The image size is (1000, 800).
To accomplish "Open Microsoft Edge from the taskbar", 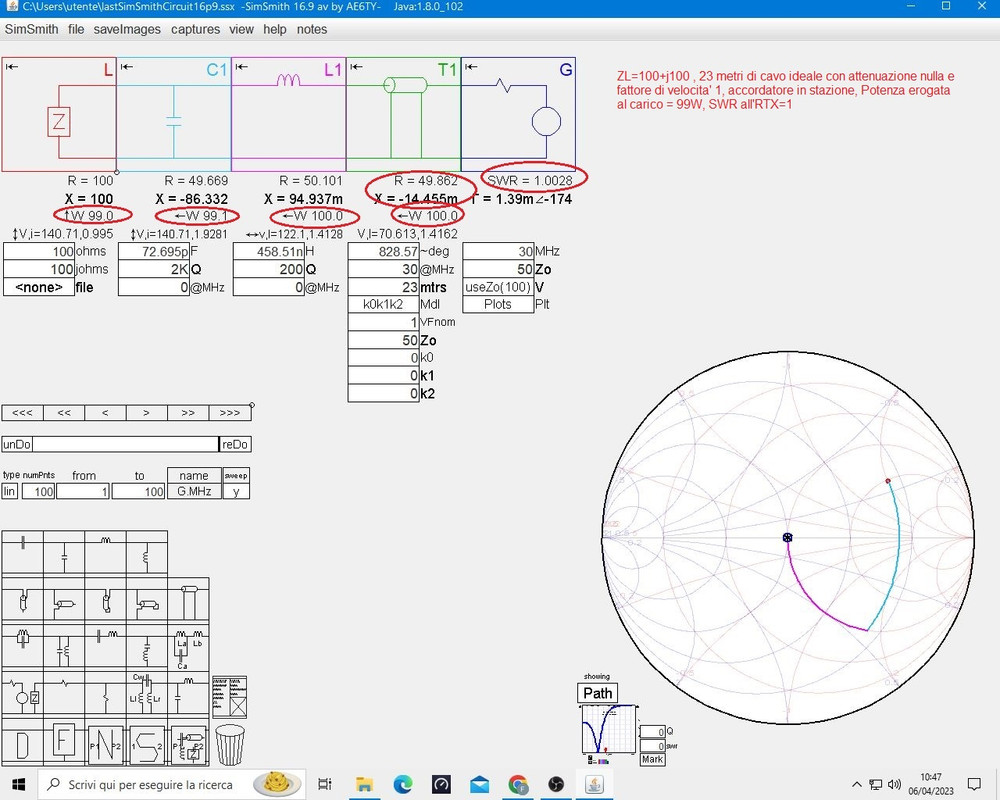I will tap(402, 784).
